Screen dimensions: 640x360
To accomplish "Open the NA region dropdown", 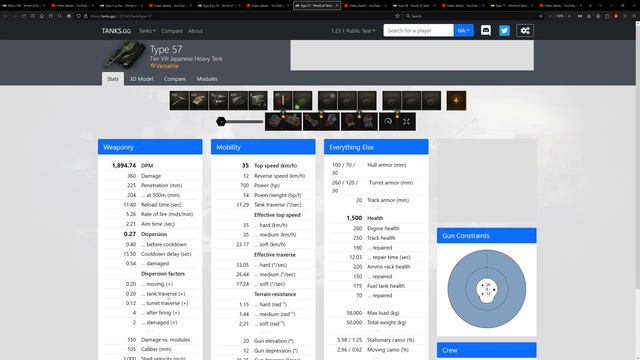I will click(x=463, y=31).
